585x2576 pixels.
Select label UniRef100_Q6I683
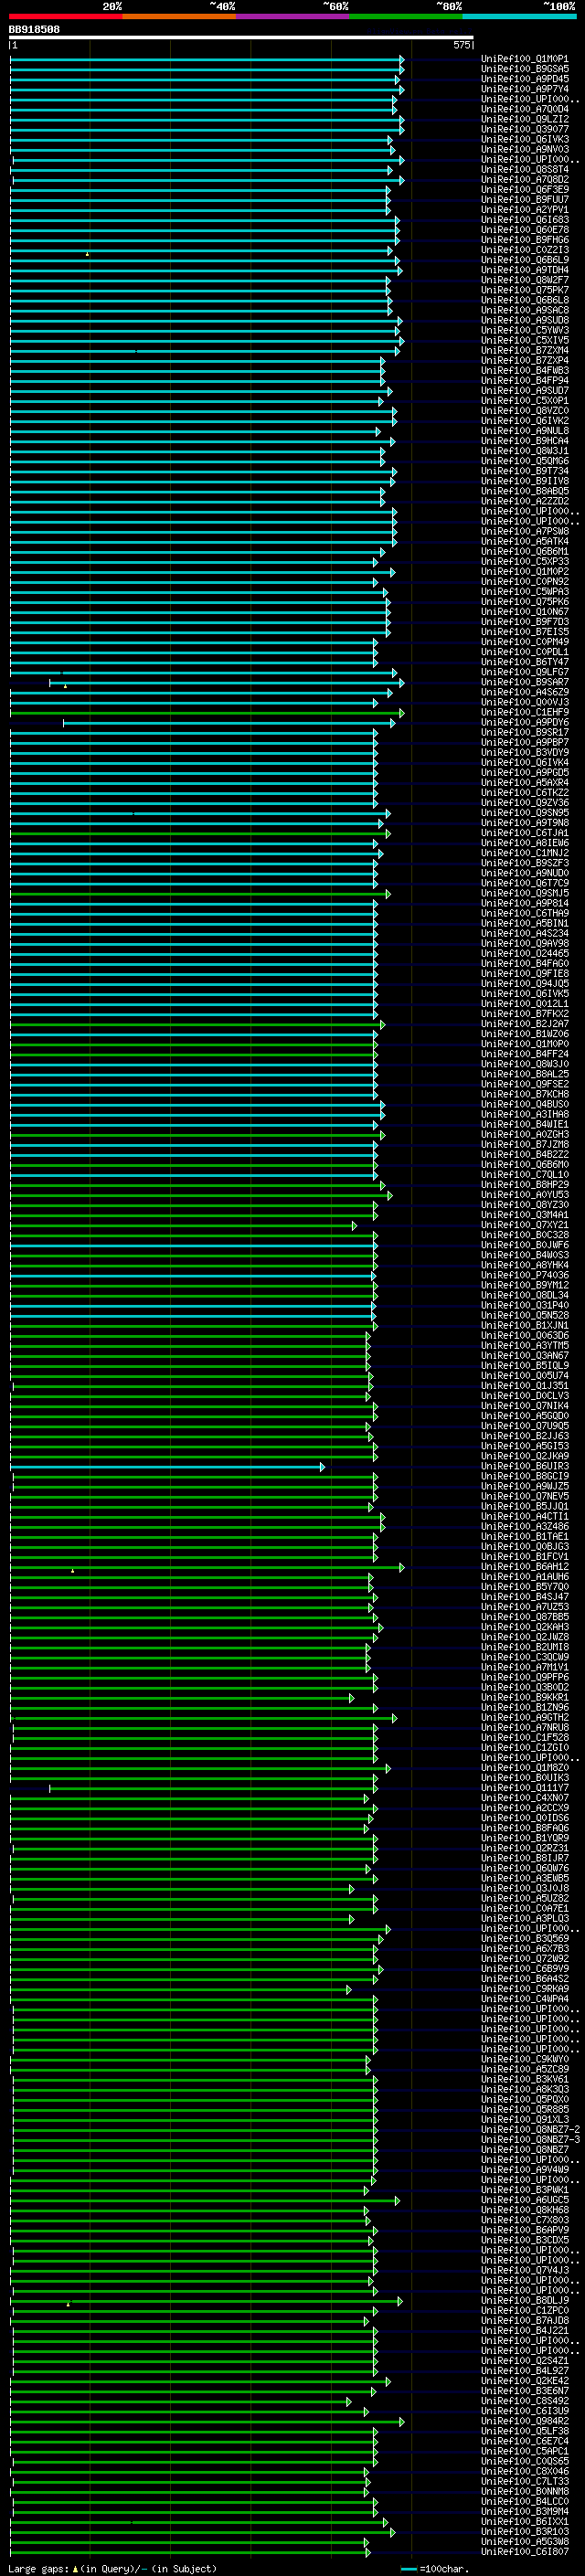525,220
